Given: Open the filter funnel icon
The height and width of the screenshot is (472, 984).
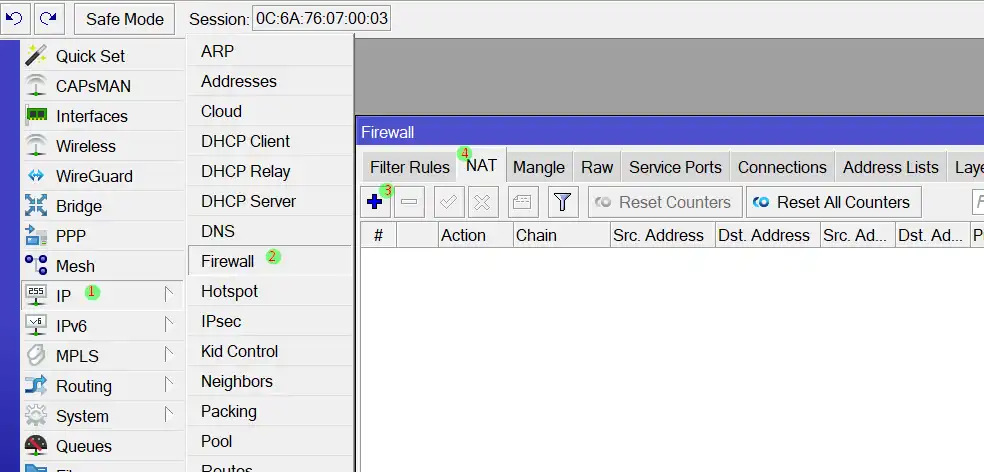Looking at the screenshot, I should click(563, 202).
